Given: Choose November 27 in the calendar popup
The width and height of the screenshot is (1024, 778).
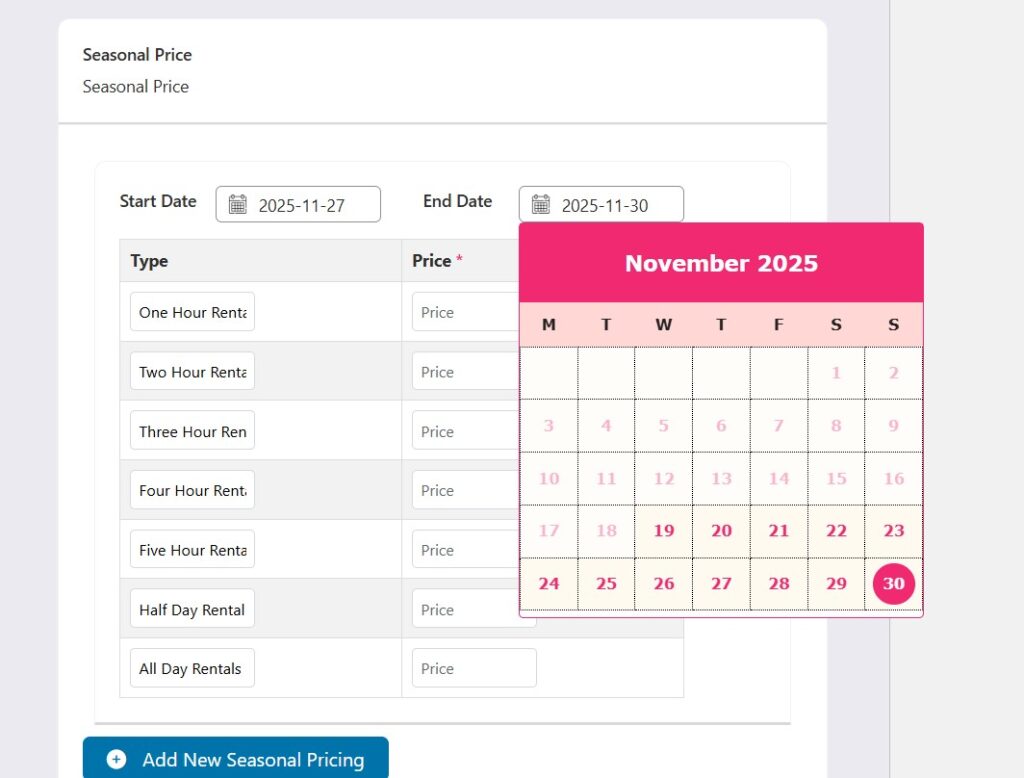Looking at the screenshot, I should (x=720, y=583).
